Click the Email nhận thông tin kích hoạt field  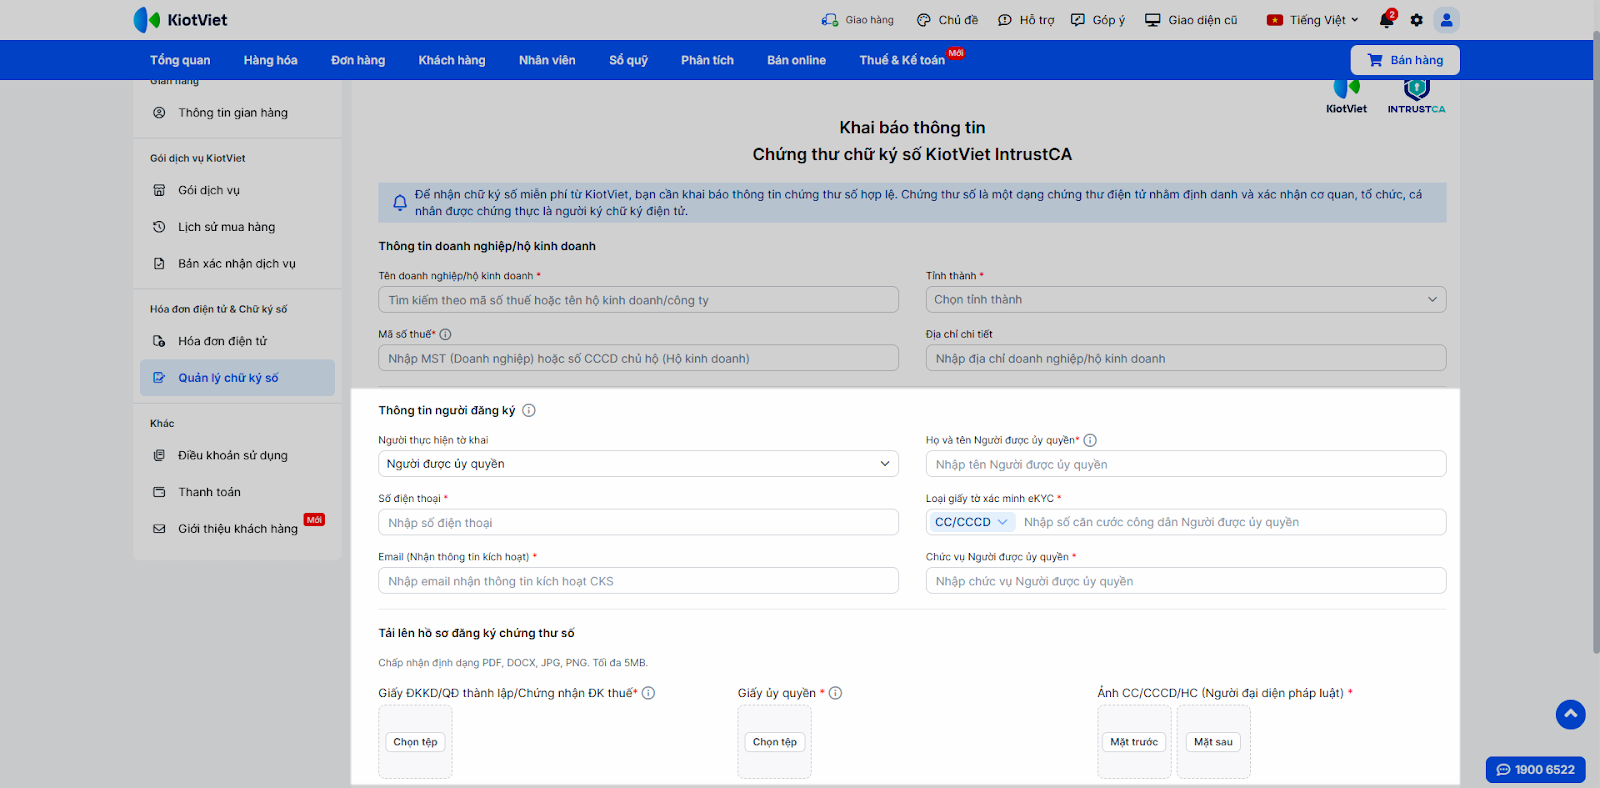[x=638, y=581]
